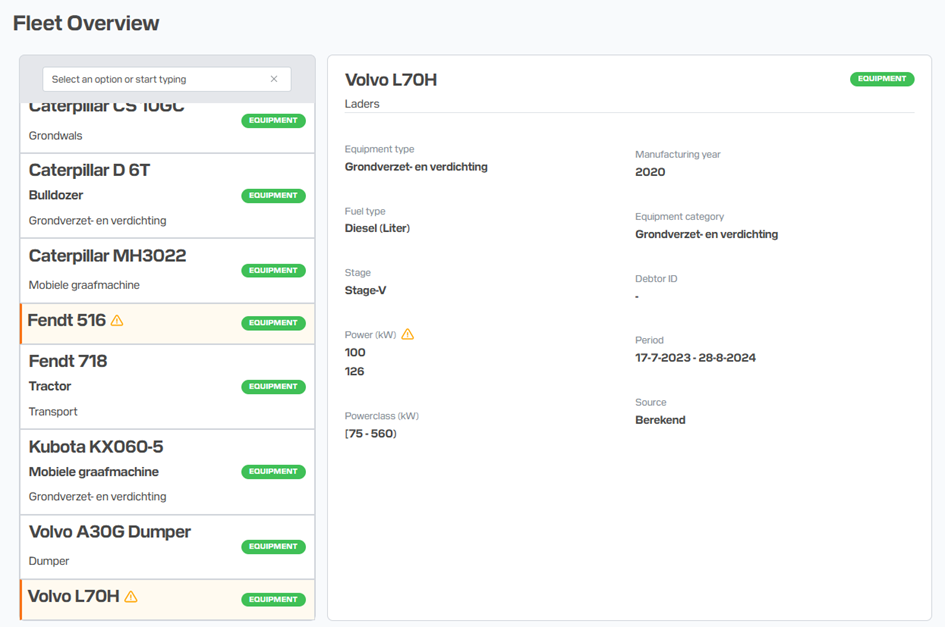
Task: Click the Volvo L70H title in detail panel
Action: pos(391,80)
